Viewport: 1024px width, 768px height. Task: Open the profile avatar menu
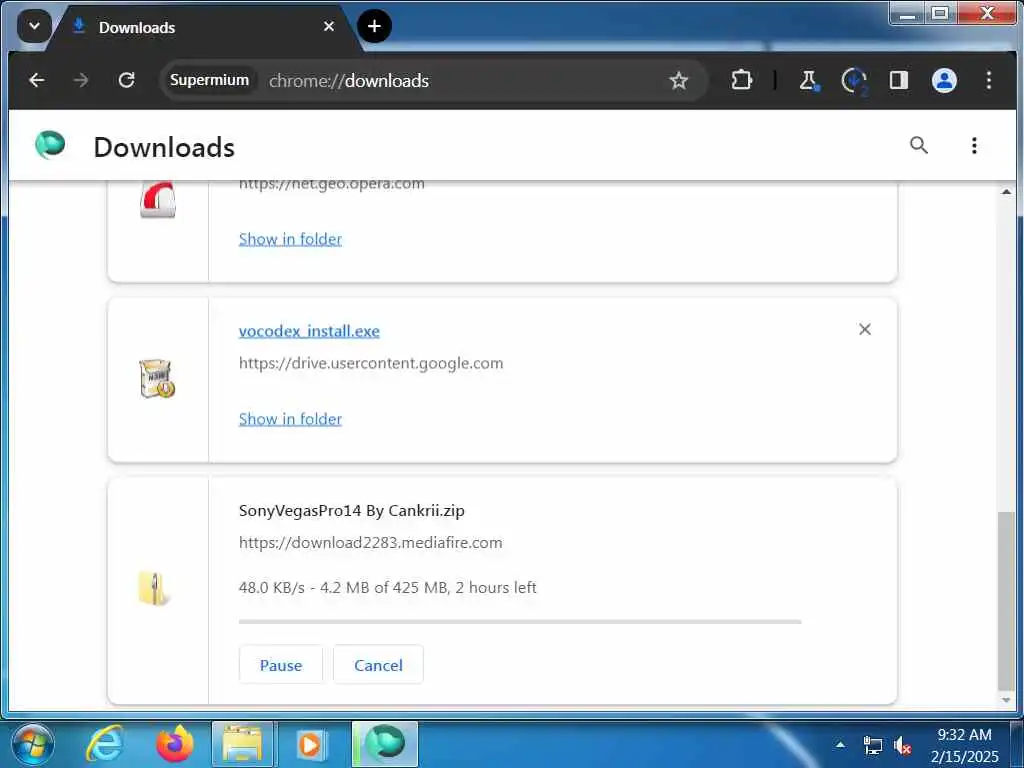coord(944,80)
